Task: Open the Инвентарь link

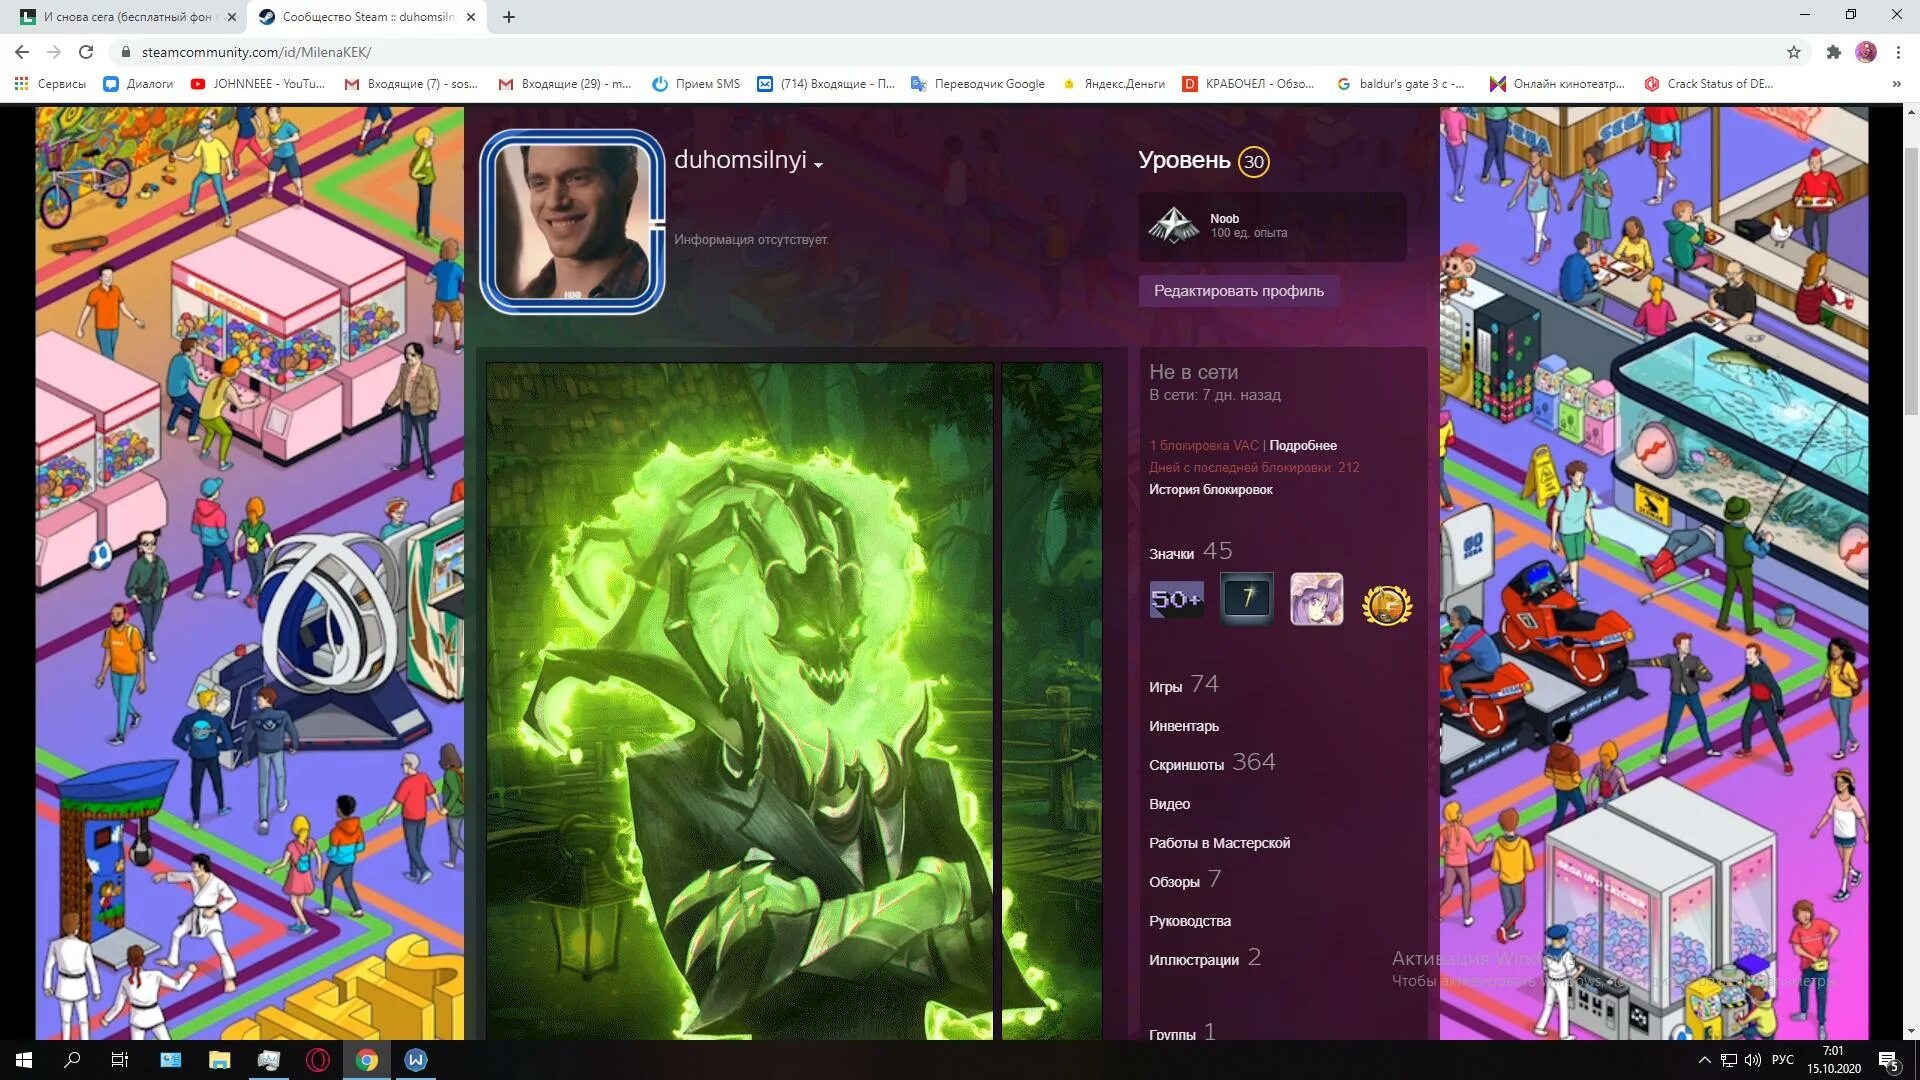Action: 1184,726
